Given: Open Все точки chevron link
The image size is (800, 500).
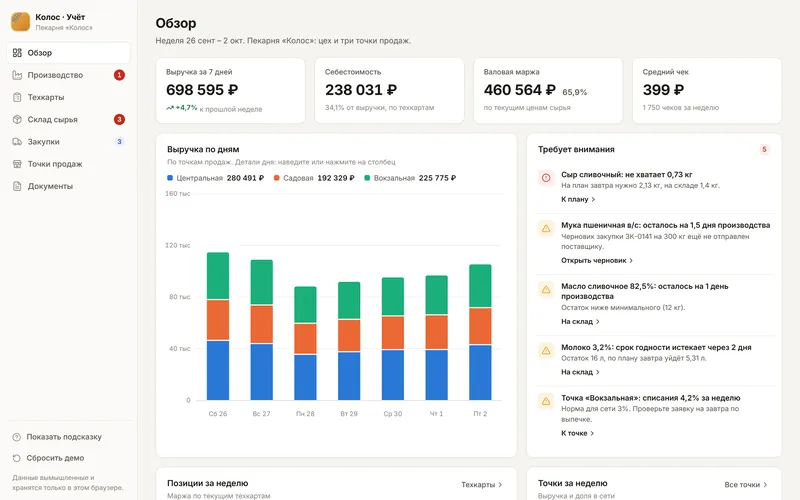Looking at the screenshot, I should 745,485.
